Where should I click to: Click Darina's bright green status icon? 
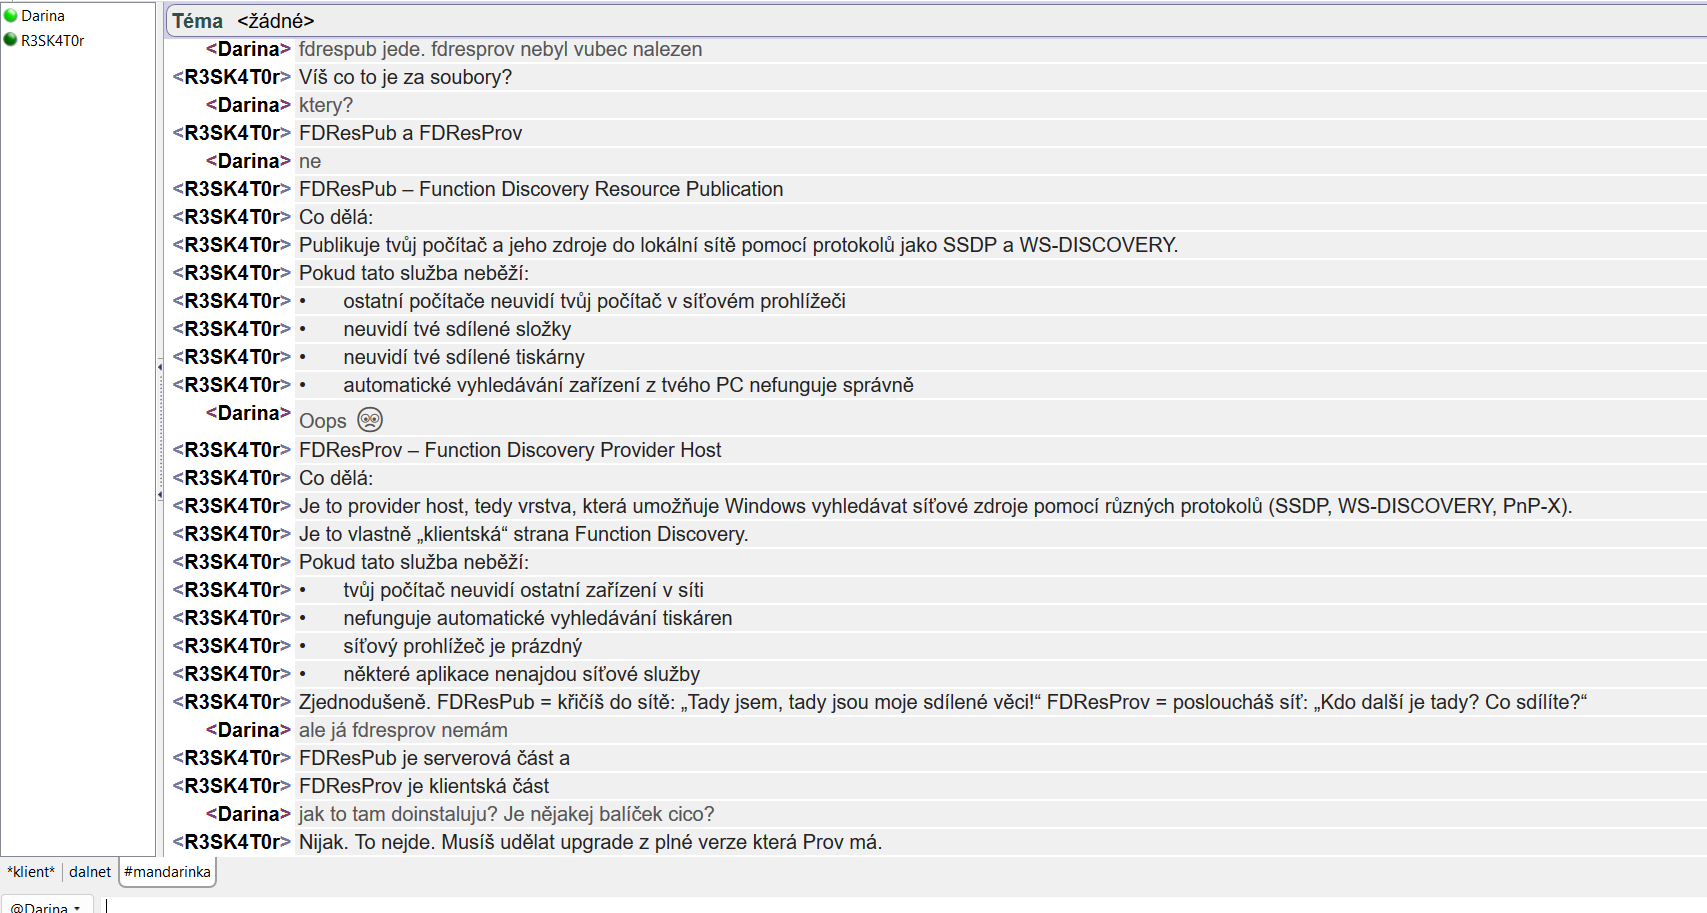pyautogui.click(x=11, y=16)
